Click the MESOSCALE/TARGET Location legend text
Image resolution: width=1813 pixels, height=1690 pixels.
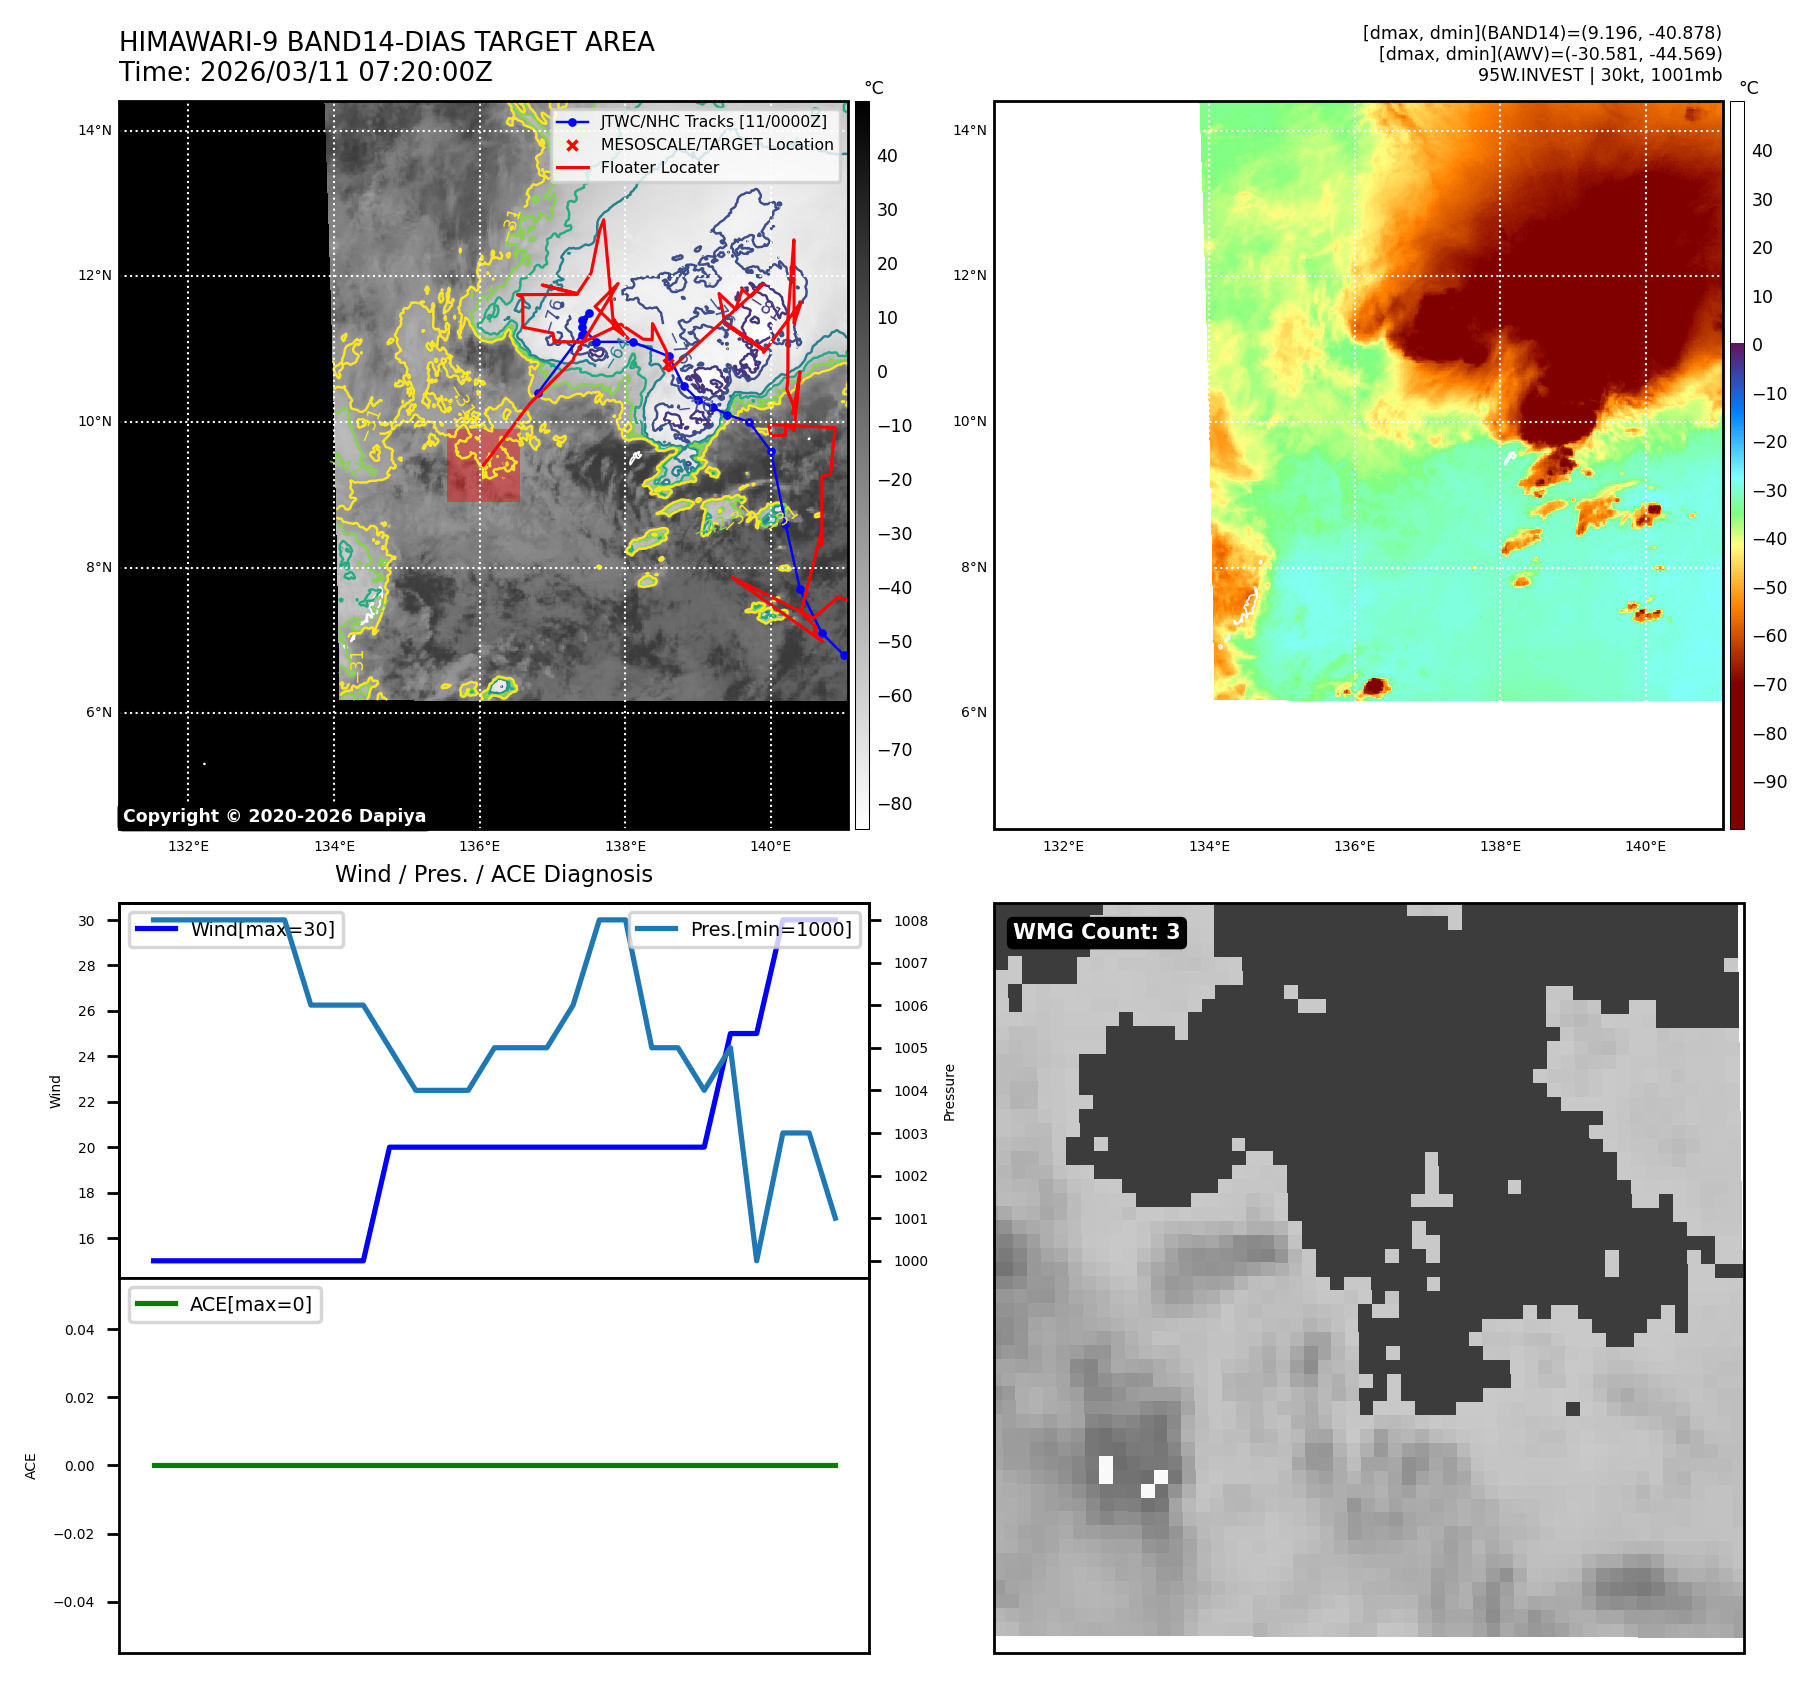[716, 145]
